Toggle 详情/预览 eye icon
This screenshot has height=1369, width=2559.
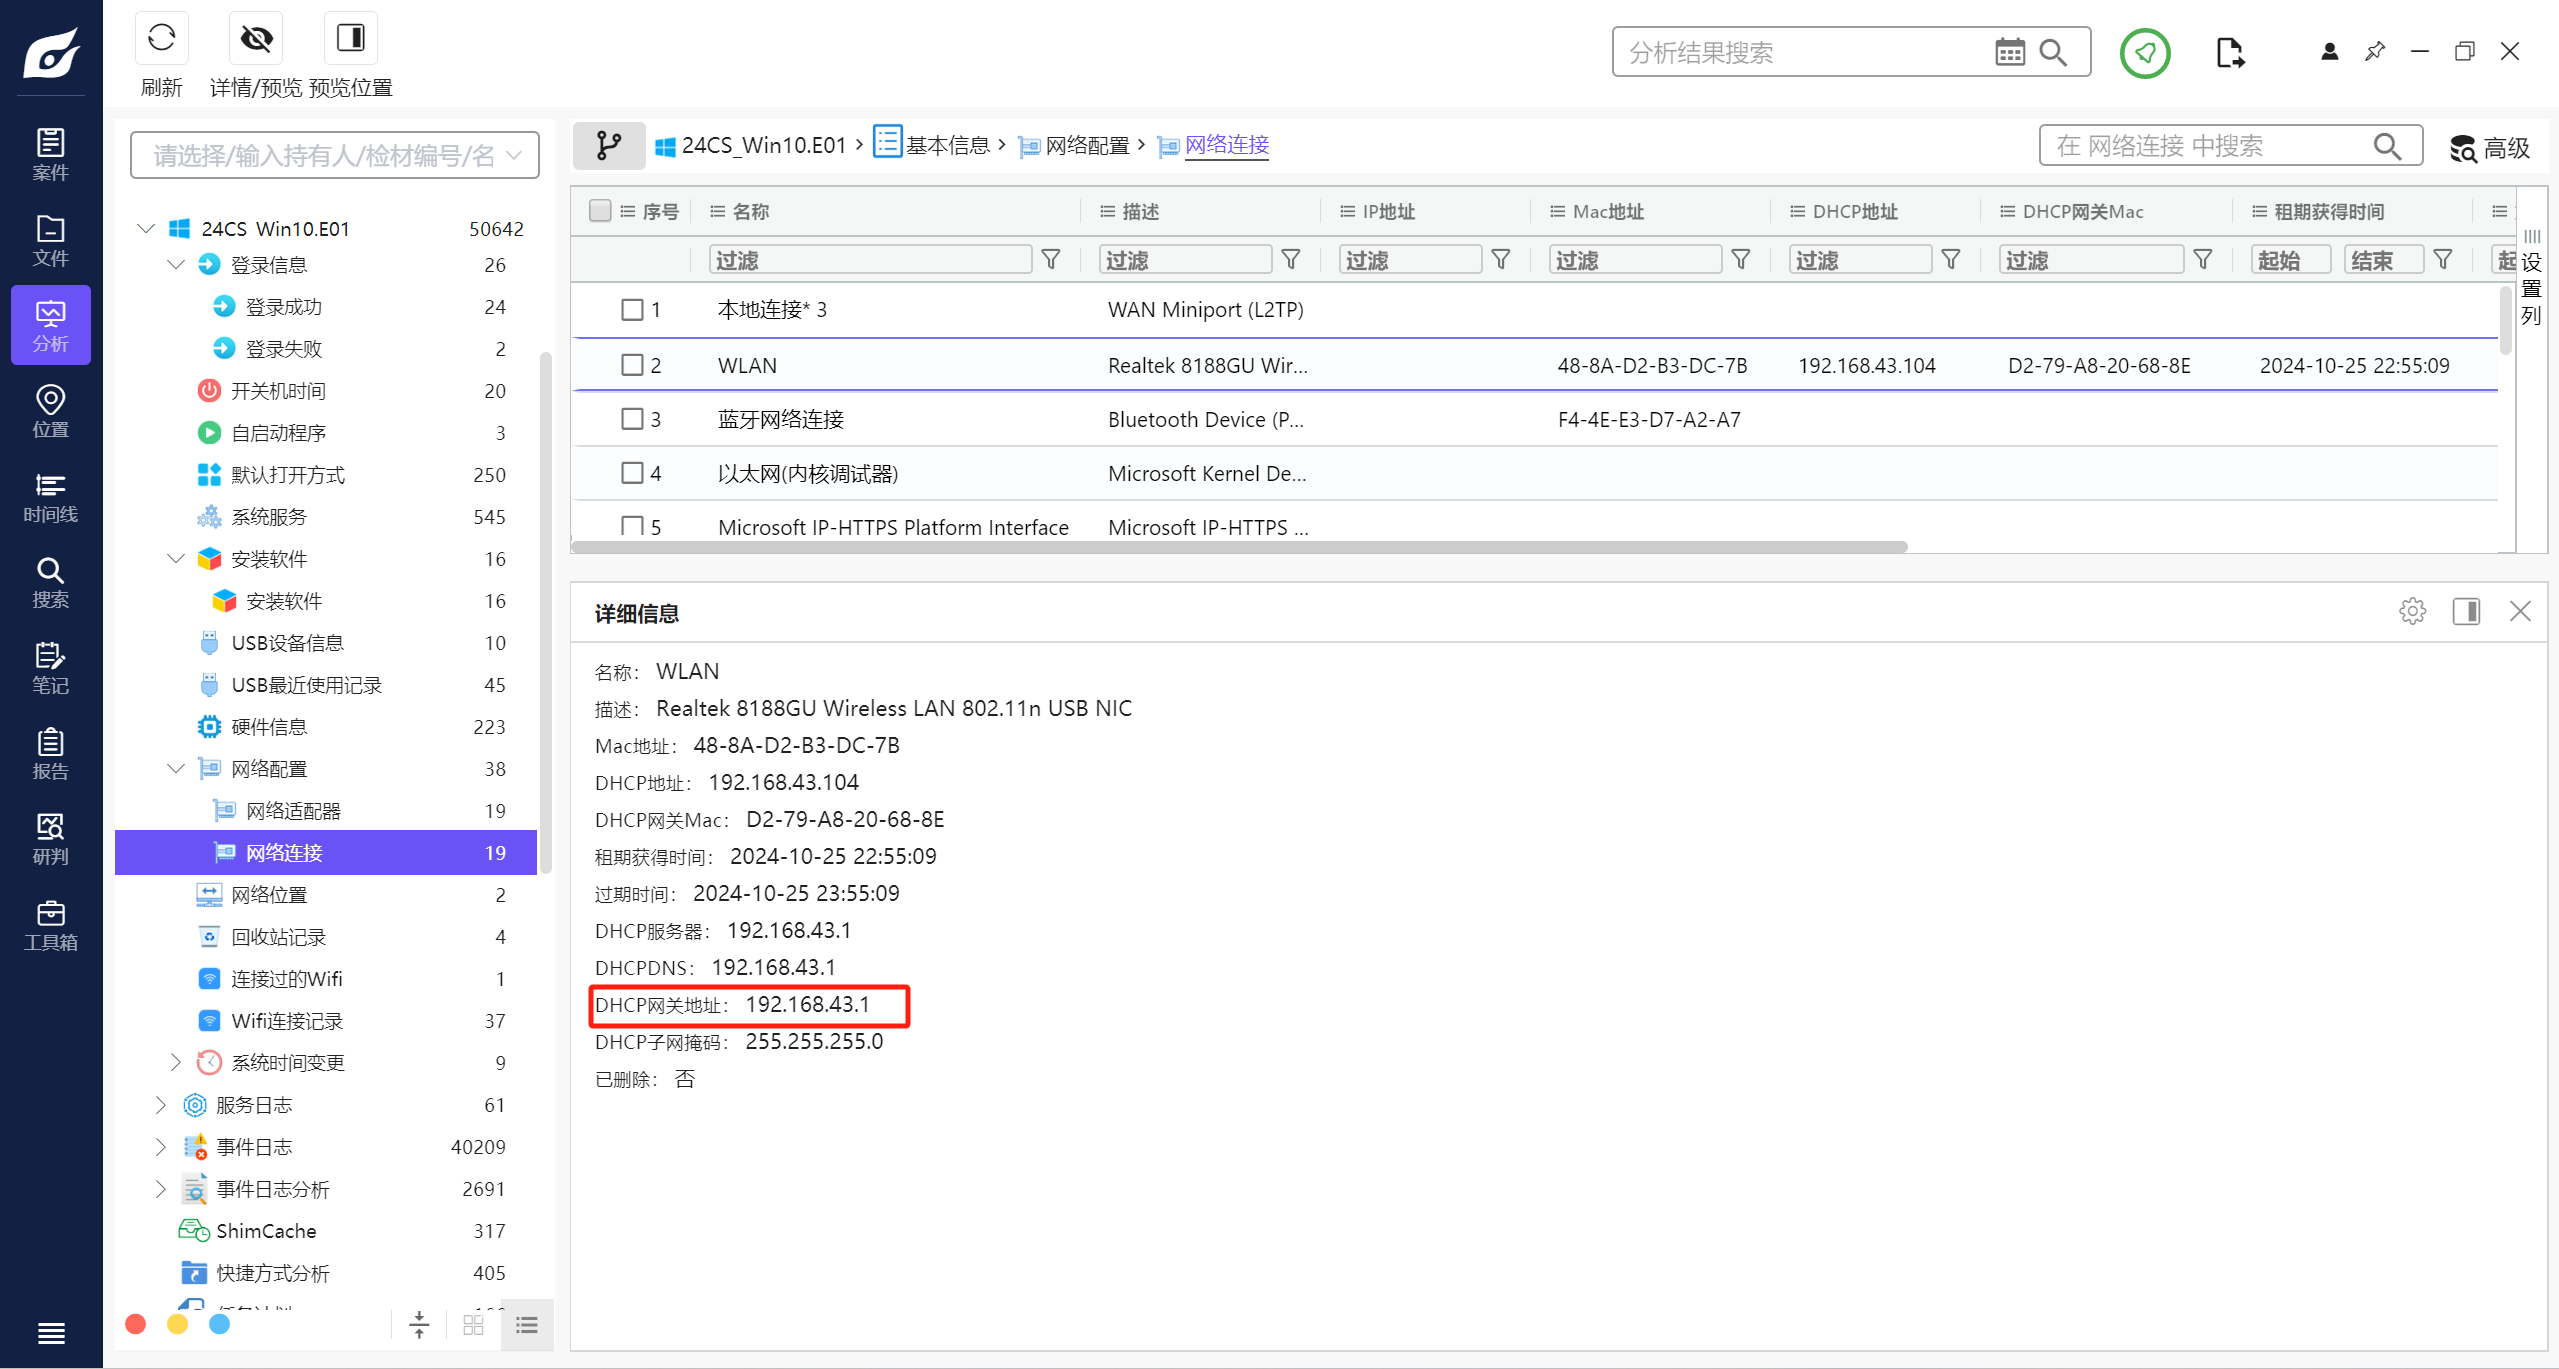(256, 39)
